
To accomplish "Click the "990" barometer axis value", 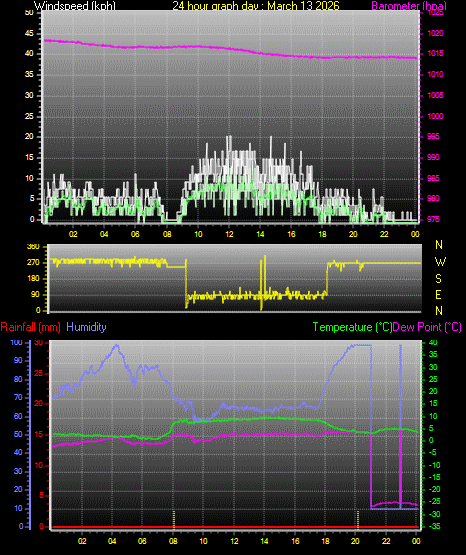I will 433,157.
